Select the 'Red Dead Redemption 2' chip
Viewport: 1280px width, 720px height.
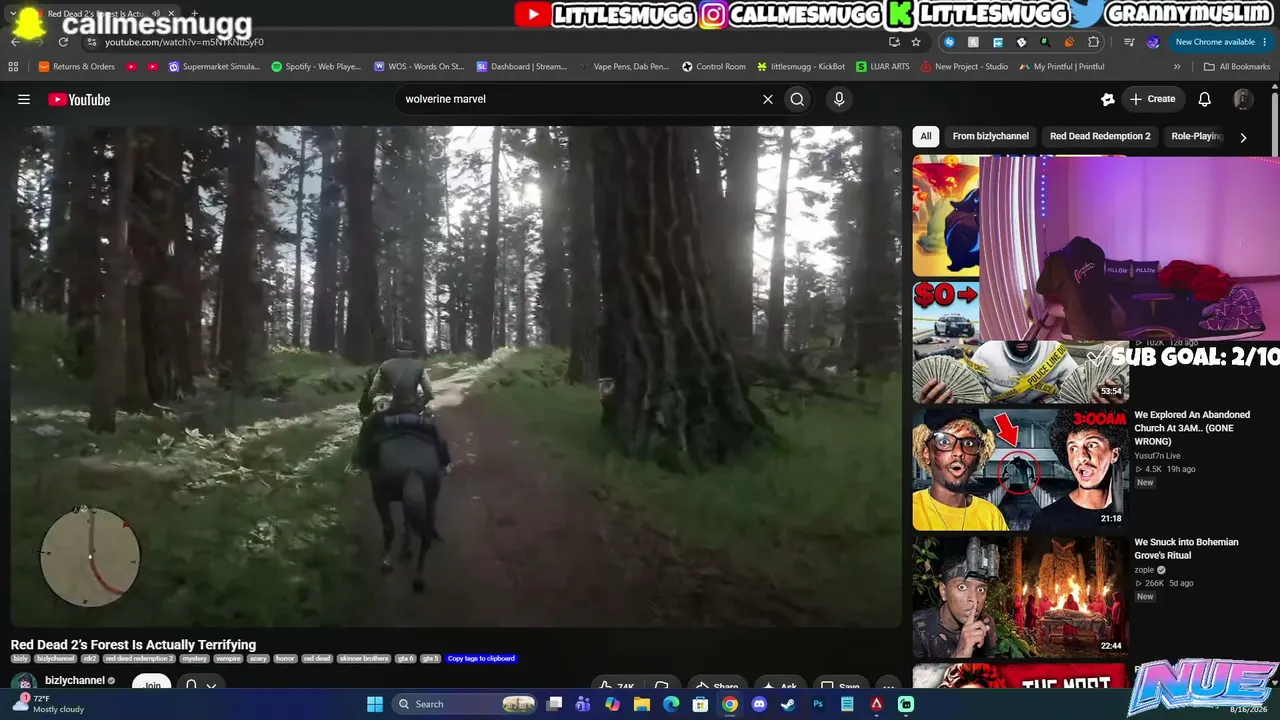(1100, 136)
